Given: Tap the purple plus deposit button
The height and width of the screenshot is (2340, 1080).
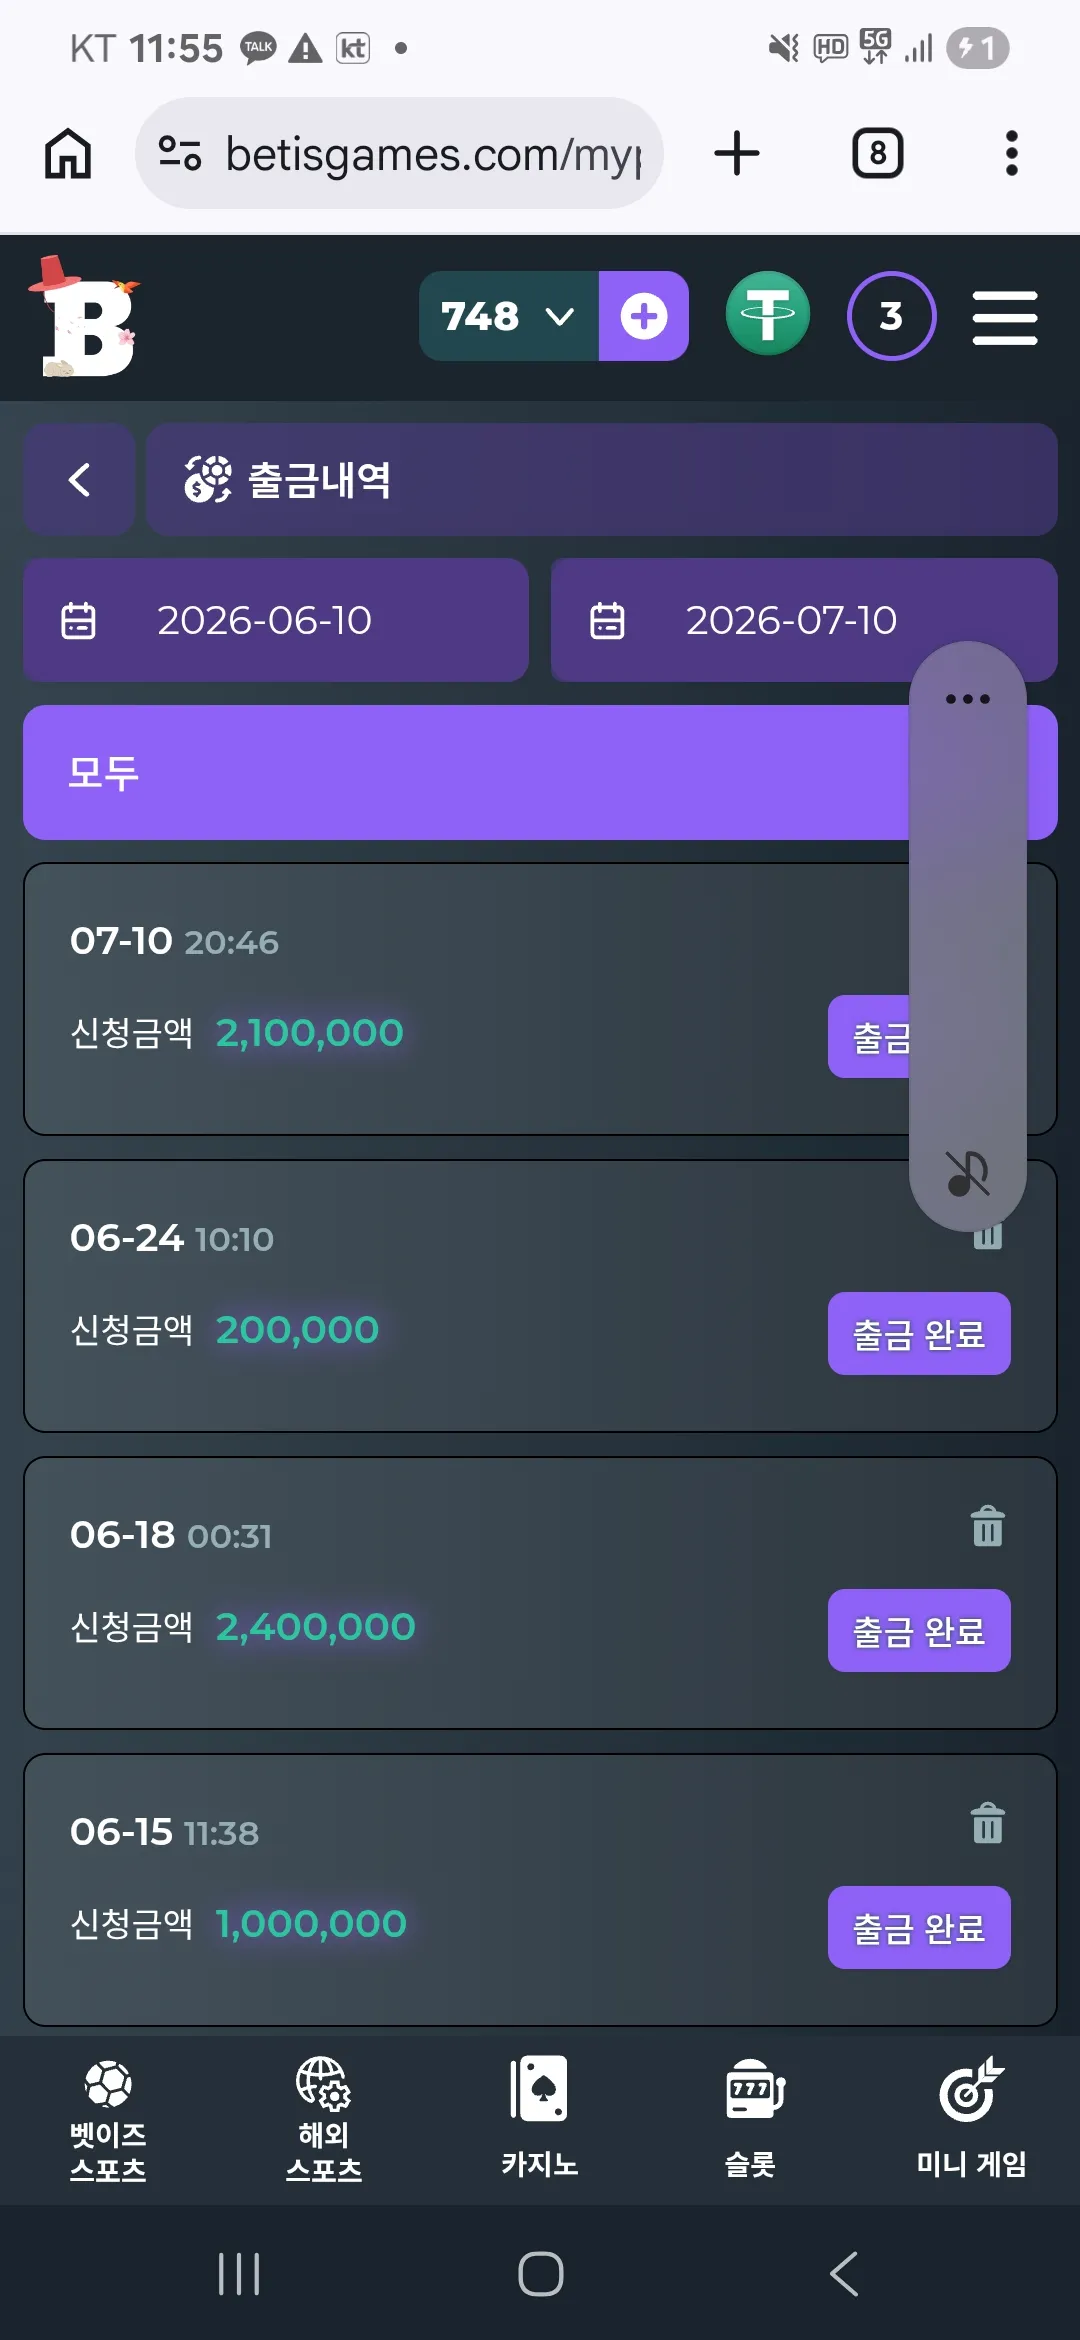Looking at the screenshot, I should coord(644,316).
